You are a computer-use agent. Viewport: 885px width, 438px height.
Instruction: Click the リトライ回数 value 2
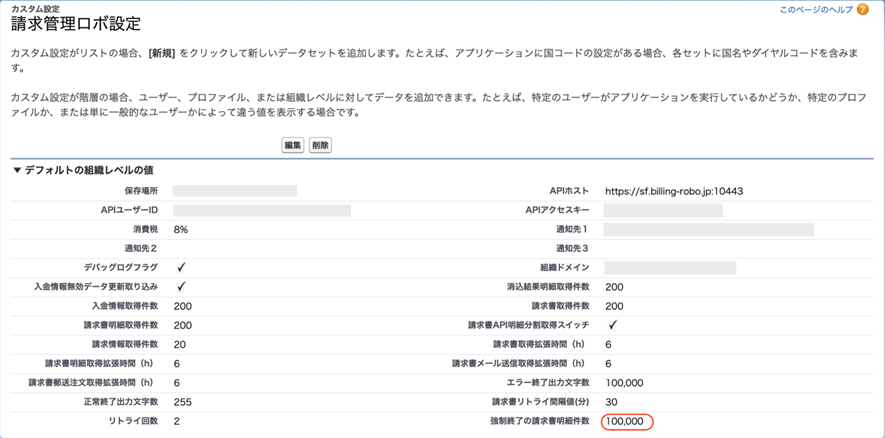pyautogui.click(x=177, y=421)
